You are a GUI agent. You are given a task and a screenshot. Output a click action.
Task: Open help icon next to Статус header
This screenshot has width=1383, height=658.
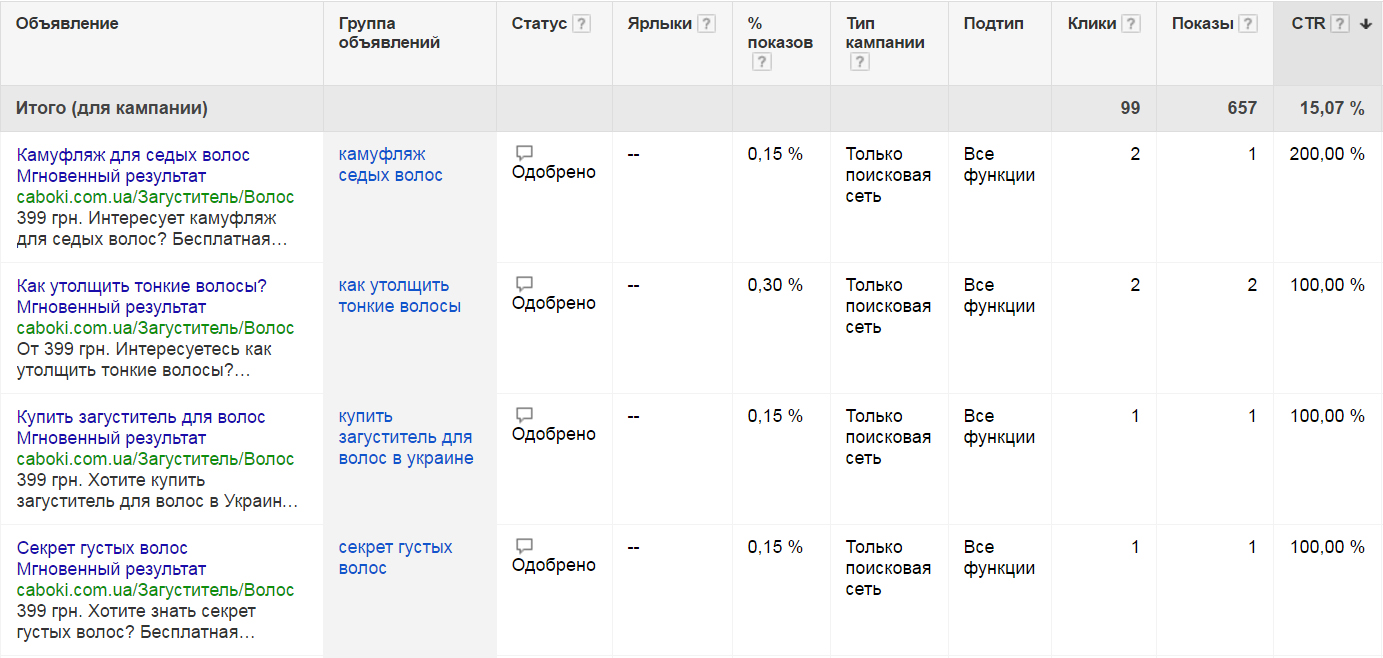(x=581, y=24)
